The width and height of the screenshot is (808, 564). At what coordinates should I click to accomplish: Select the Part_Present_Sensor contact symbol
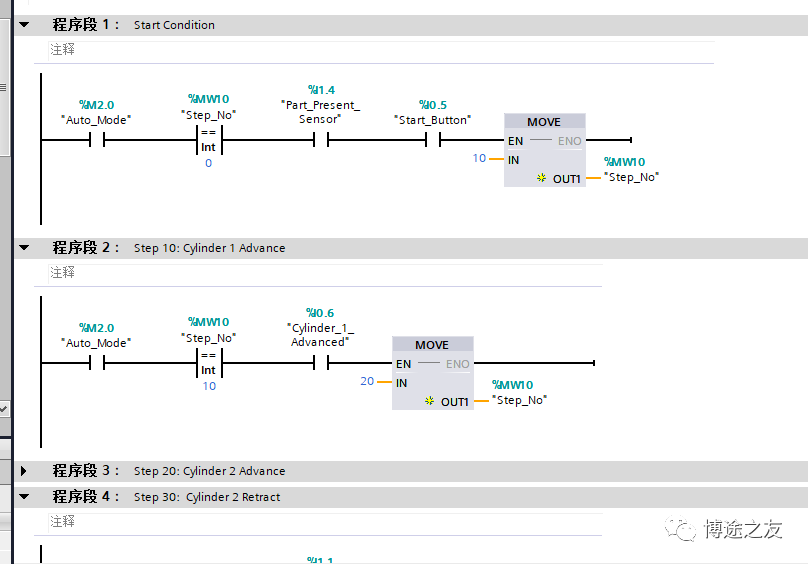[321, 140]
